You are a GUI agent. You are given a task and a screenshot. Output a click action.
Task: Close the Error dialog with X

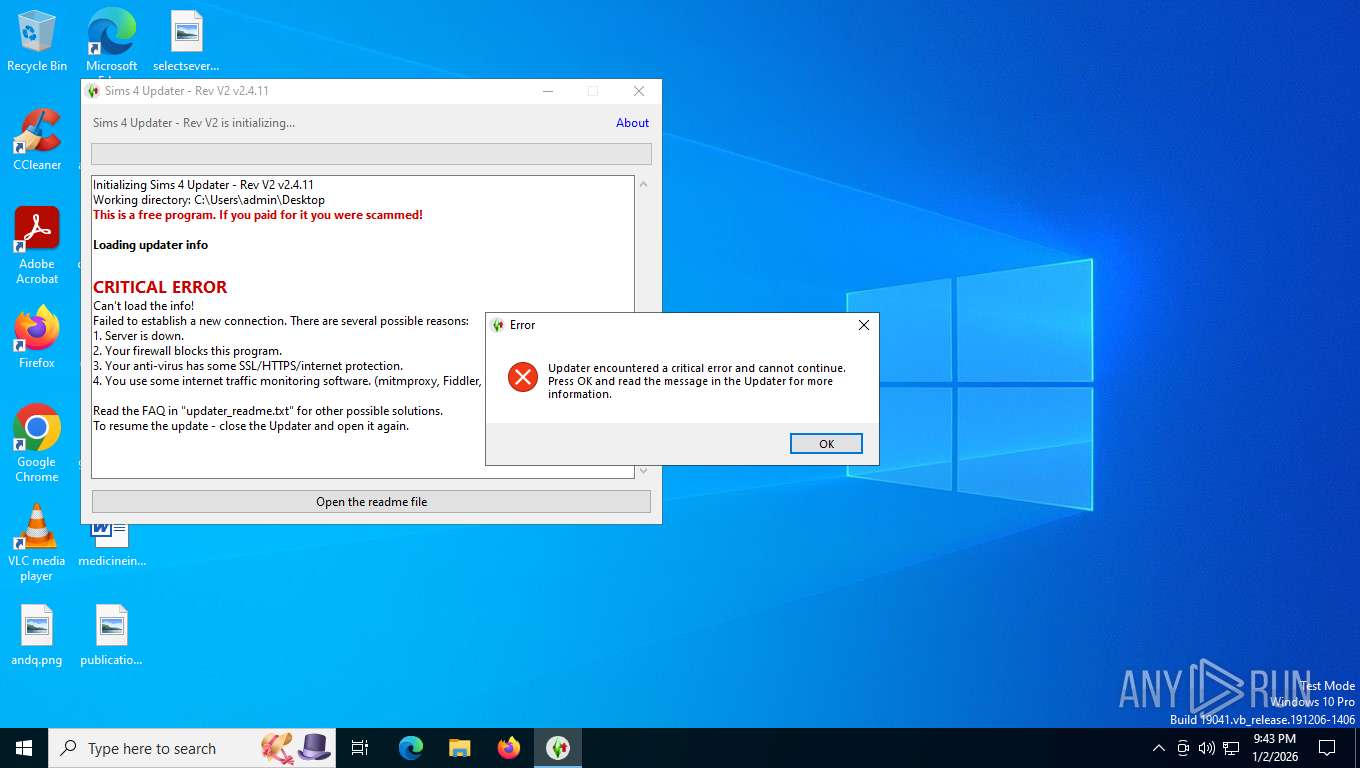(x=864, y=325)
